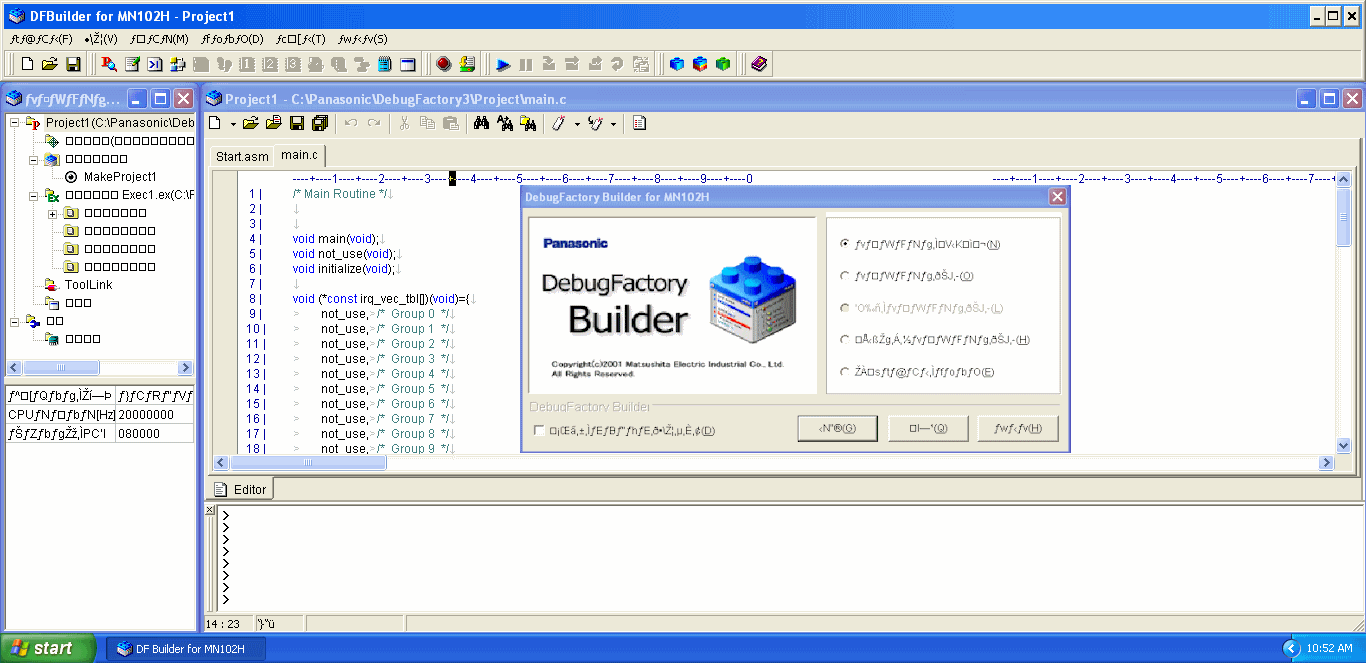
Task: Click the notepad-with-pencil toolbar icon
Action: pos(132,64)
